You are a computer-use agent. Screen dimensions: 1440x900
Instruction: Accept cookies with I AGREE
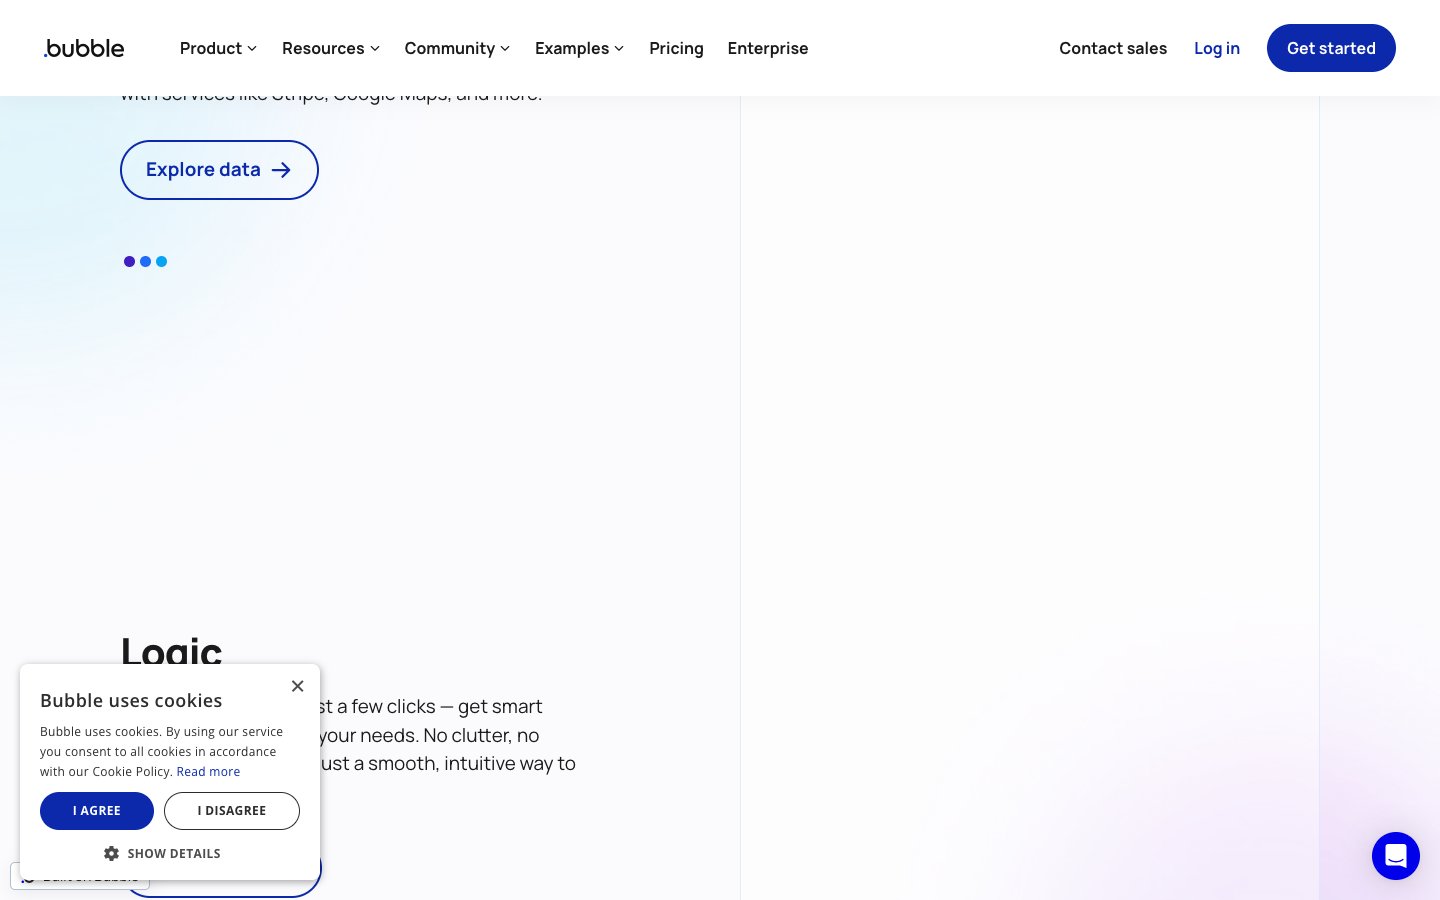click(97, 811)
